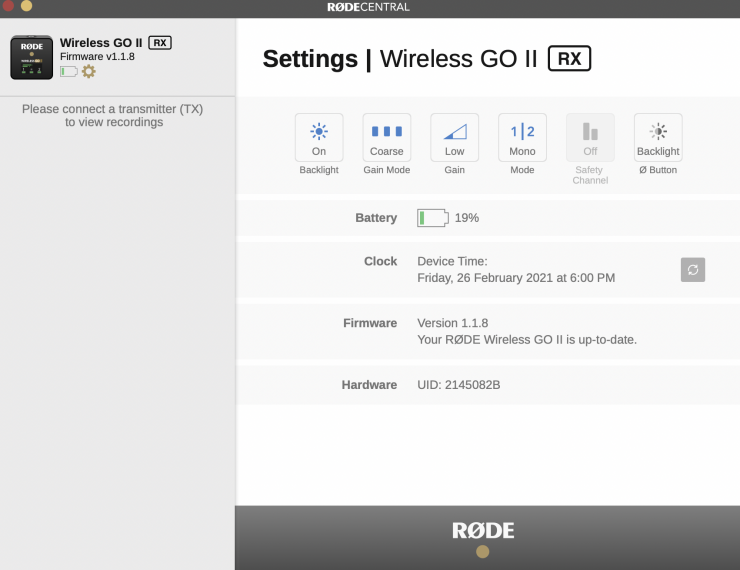Screen dimensions: 740x570
Task: Switch Mode from Mono
Action: click(x=522, y=138)
